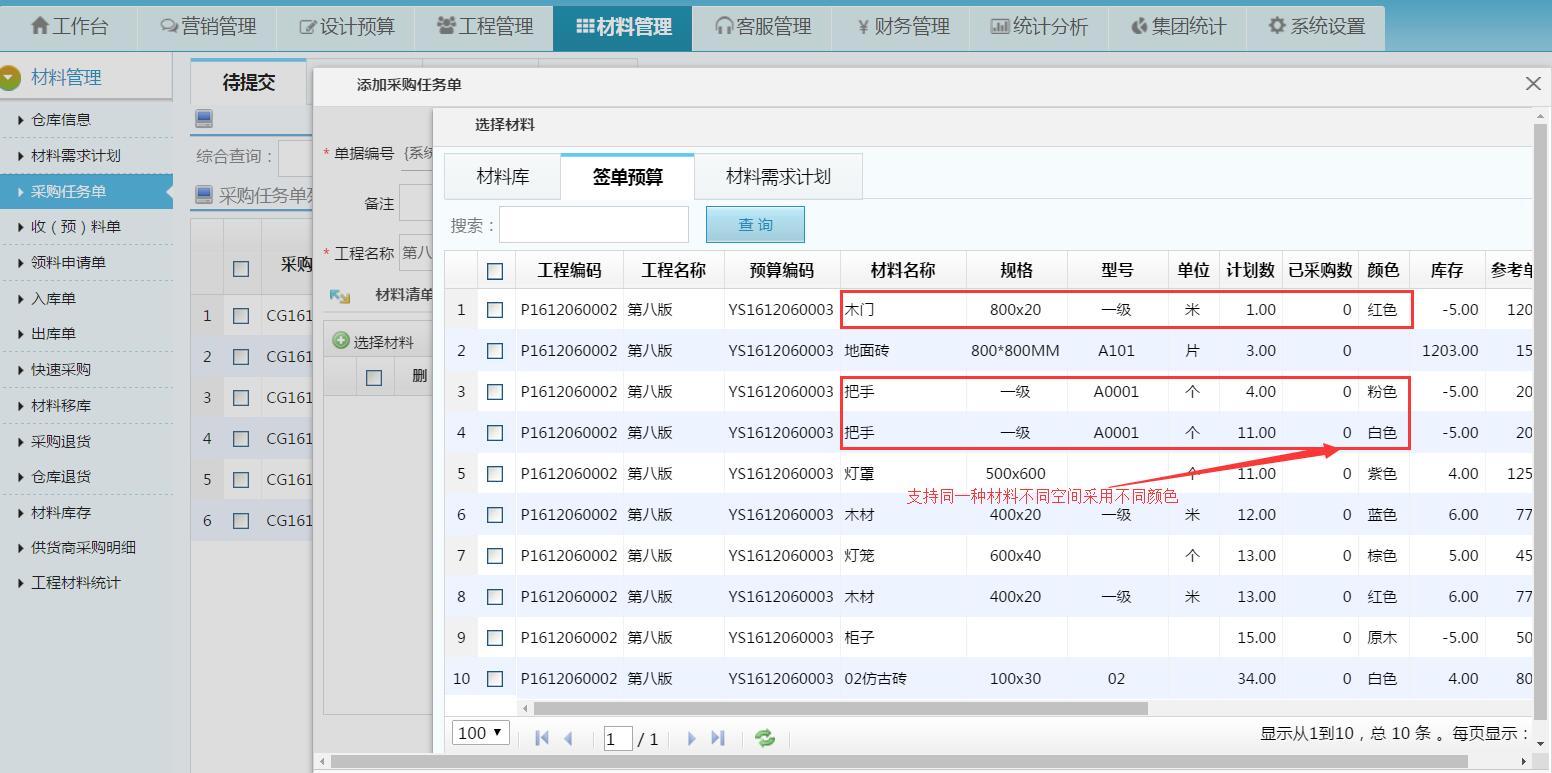
Task: Expand 材料需求计划 in the left sidebar
Action: click(75, 155)
